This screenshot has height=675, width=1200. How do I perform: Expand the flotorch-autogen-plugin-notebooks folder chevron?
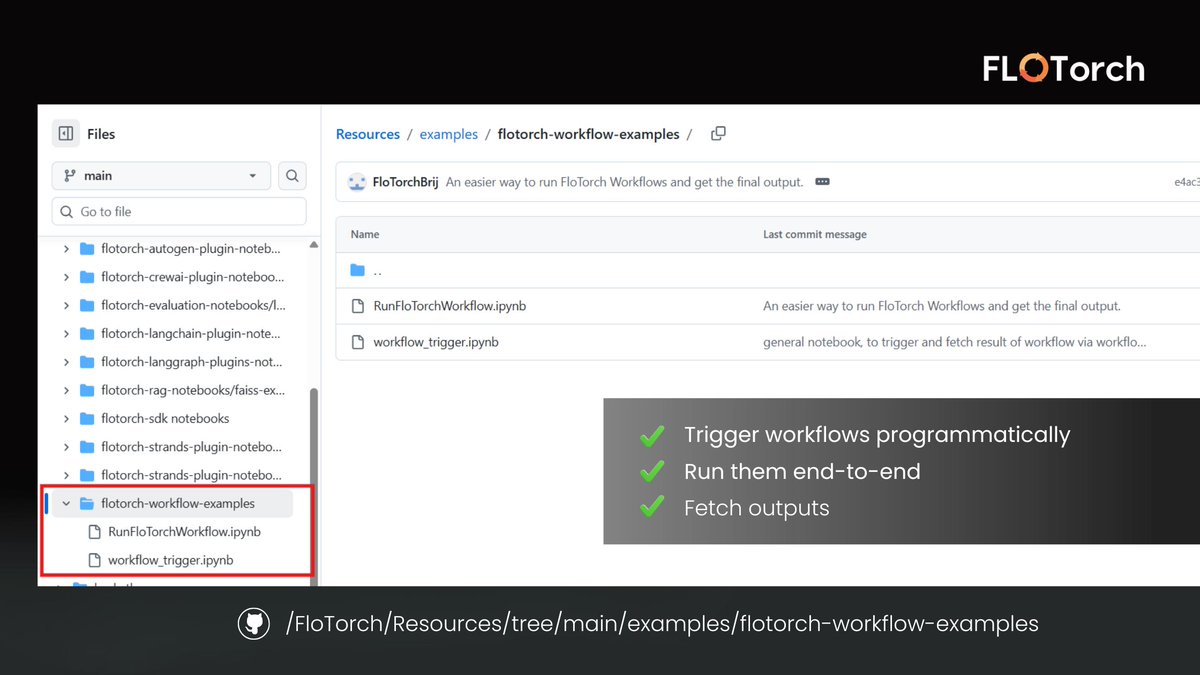[x=66, y=249]
